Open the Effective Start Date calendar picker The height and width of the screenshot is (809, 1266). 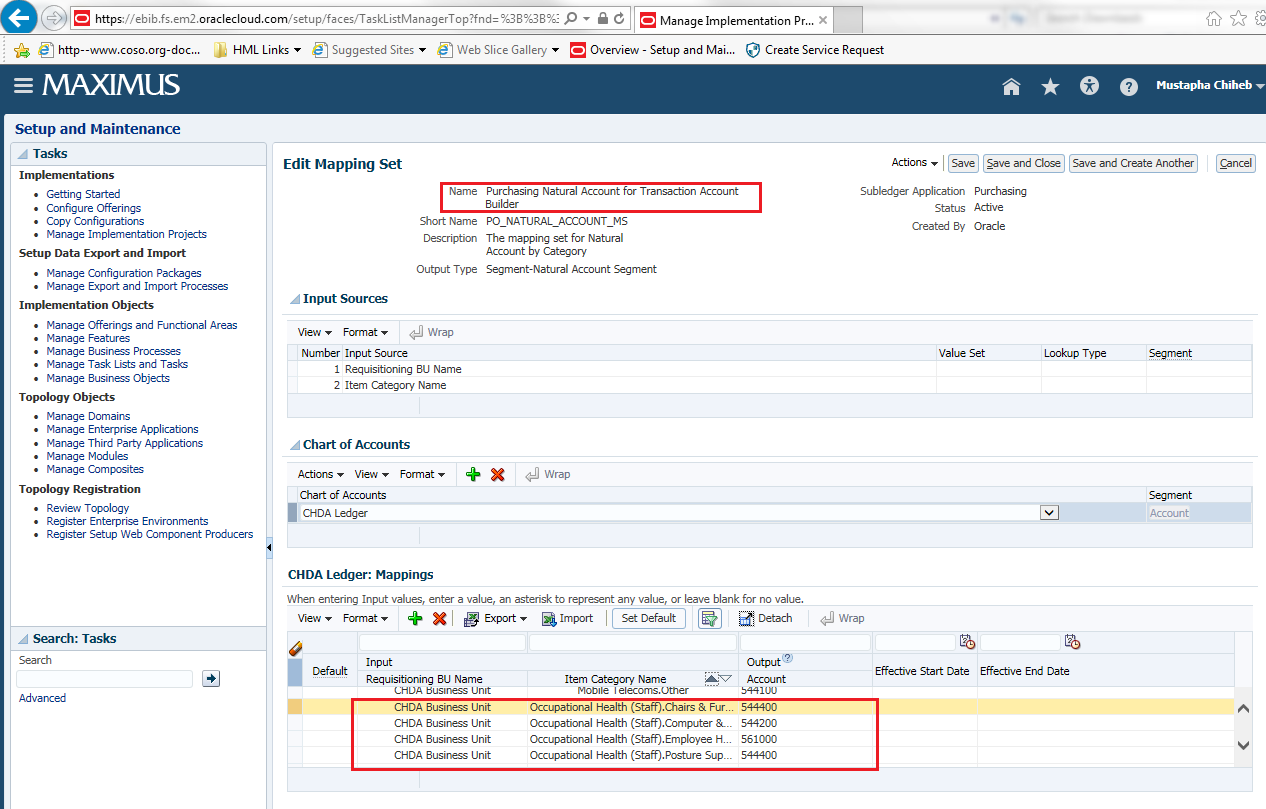tap(967, 641)
